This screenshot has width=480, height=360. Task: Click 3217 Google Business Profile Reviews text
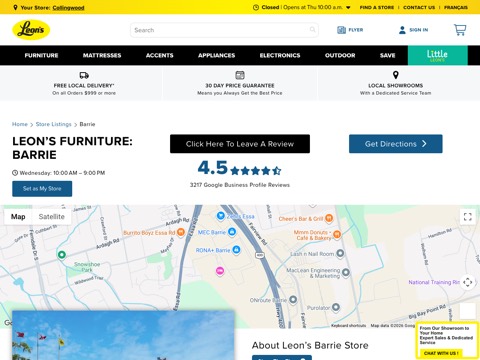pos(240,185)
